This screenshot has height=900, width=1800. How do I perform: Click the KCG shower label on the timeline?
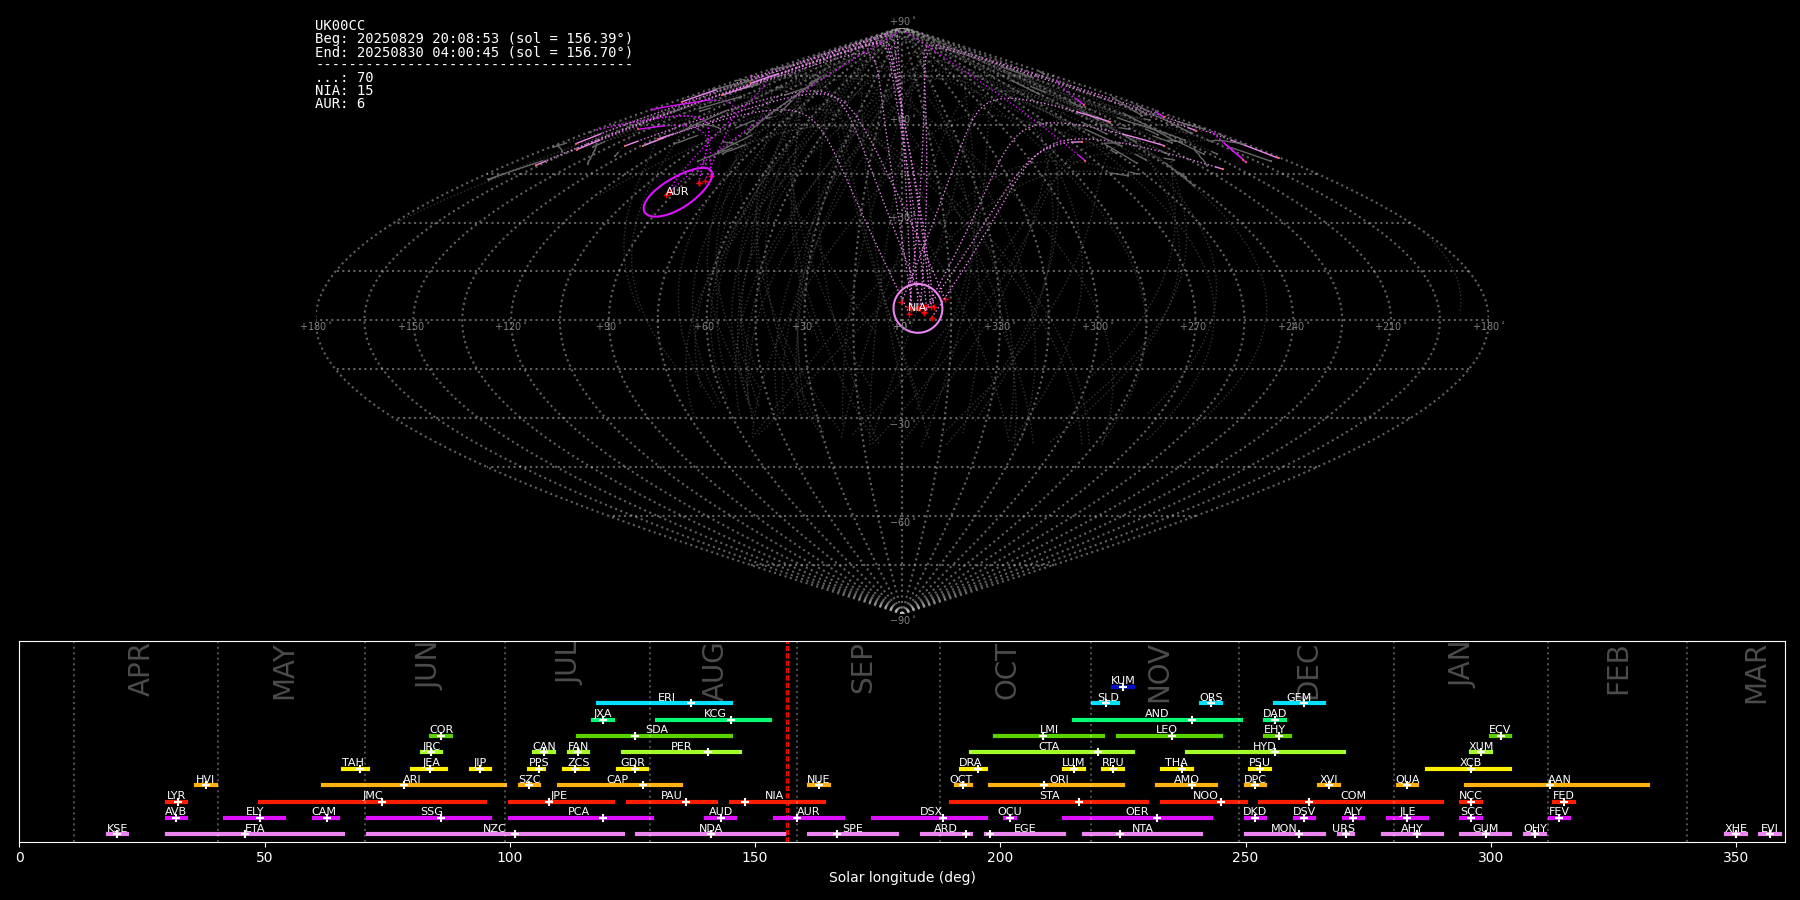[x=715, y=714]
